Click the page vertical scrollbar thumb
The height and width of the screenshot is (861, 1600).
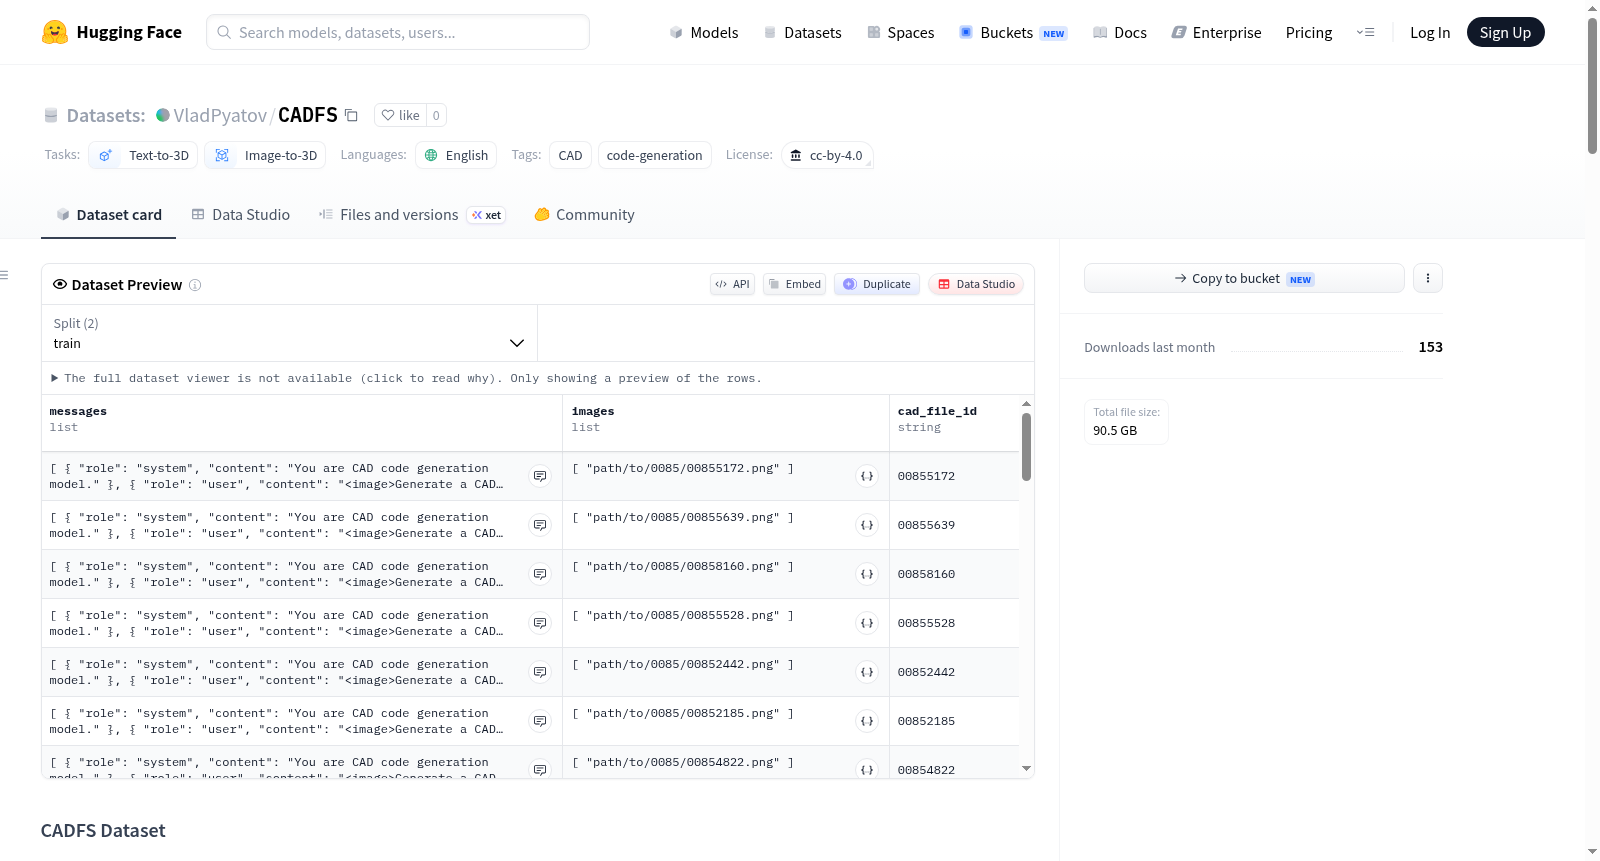[1592, 86]
